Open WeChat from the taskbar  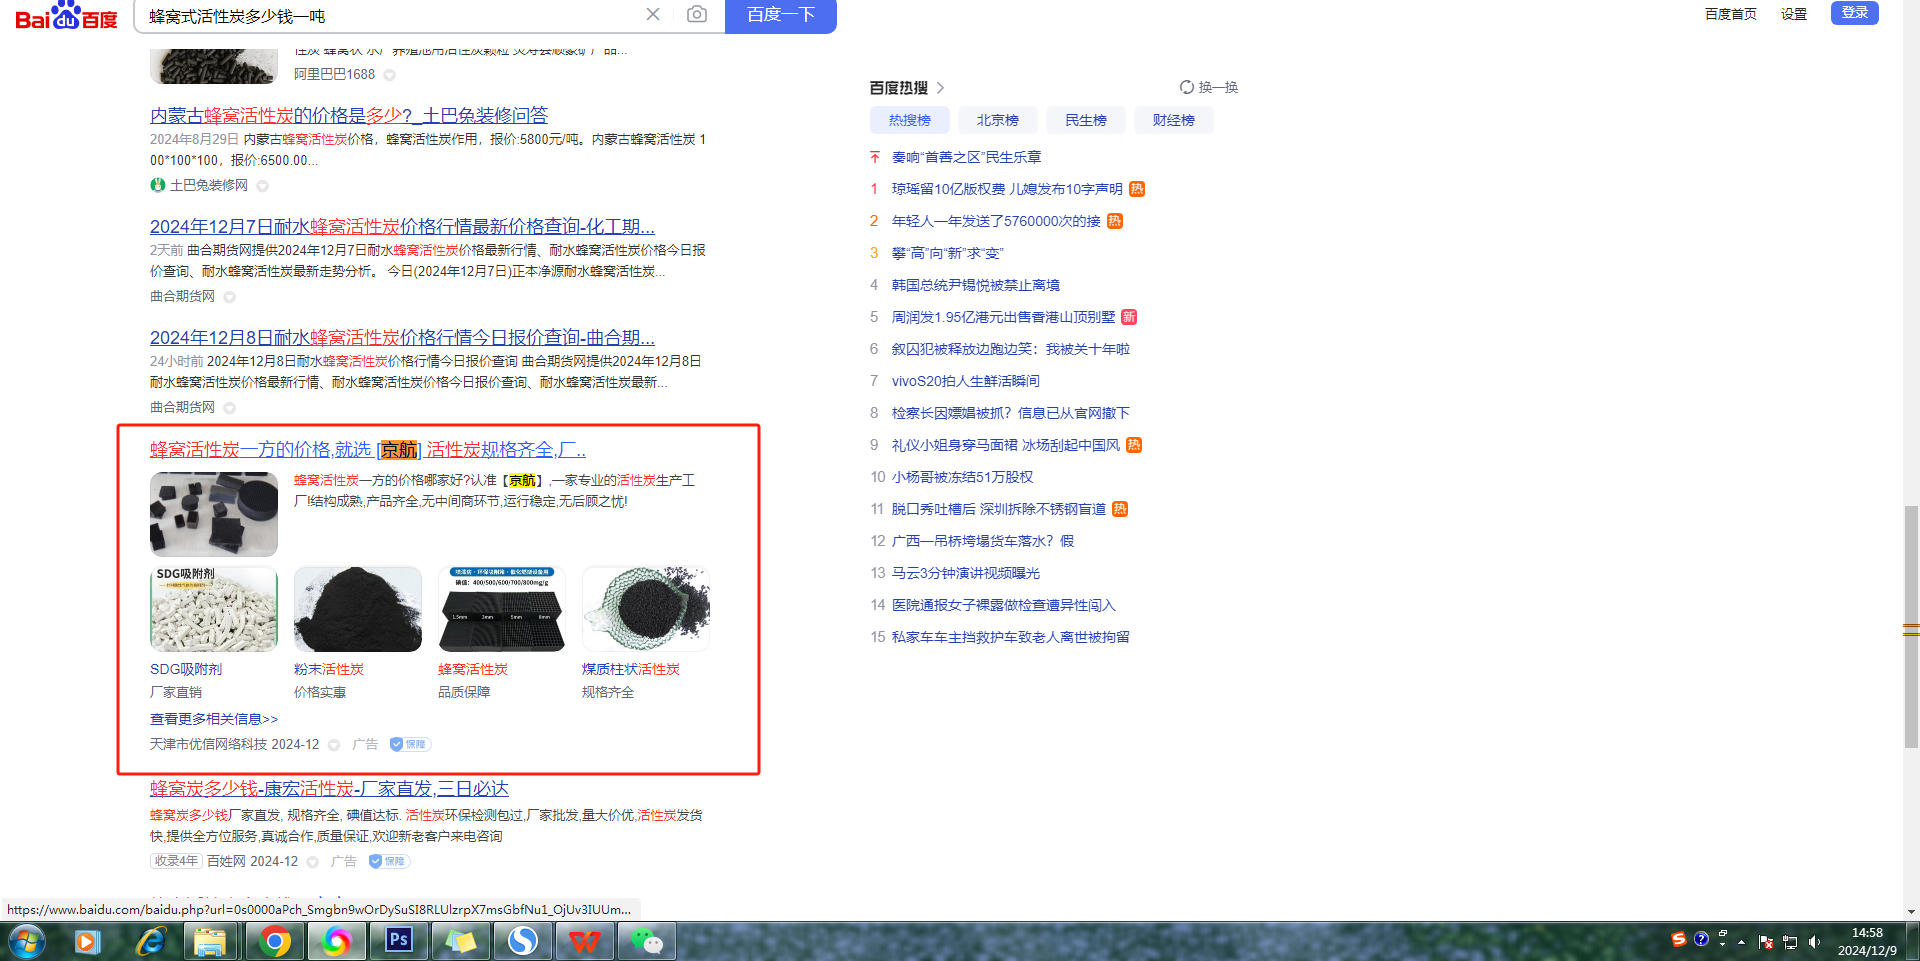click(x=647, y=941)
